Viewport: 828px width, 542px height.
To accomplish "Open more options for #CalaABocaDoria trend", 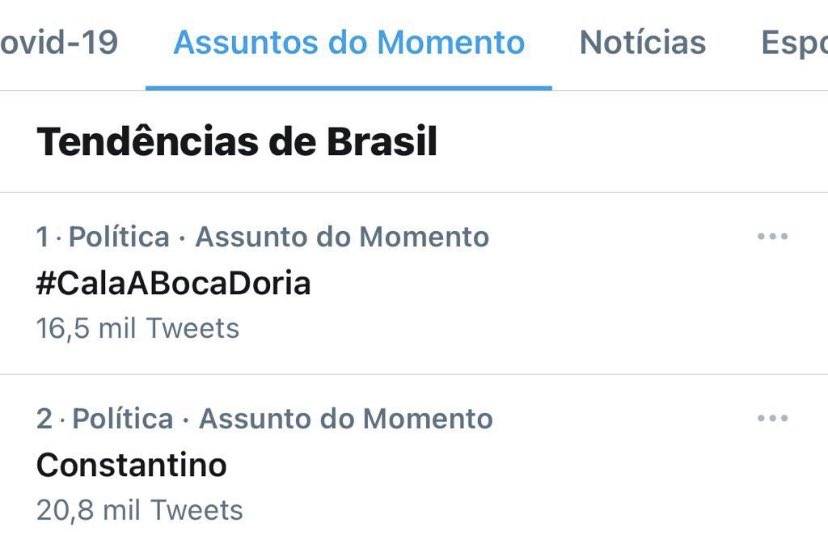I will coord(772,237).
